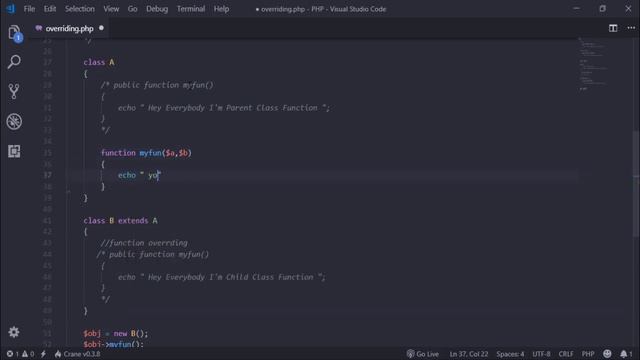
Task: Change line ending via CRLF
Action: coord(566,354)
